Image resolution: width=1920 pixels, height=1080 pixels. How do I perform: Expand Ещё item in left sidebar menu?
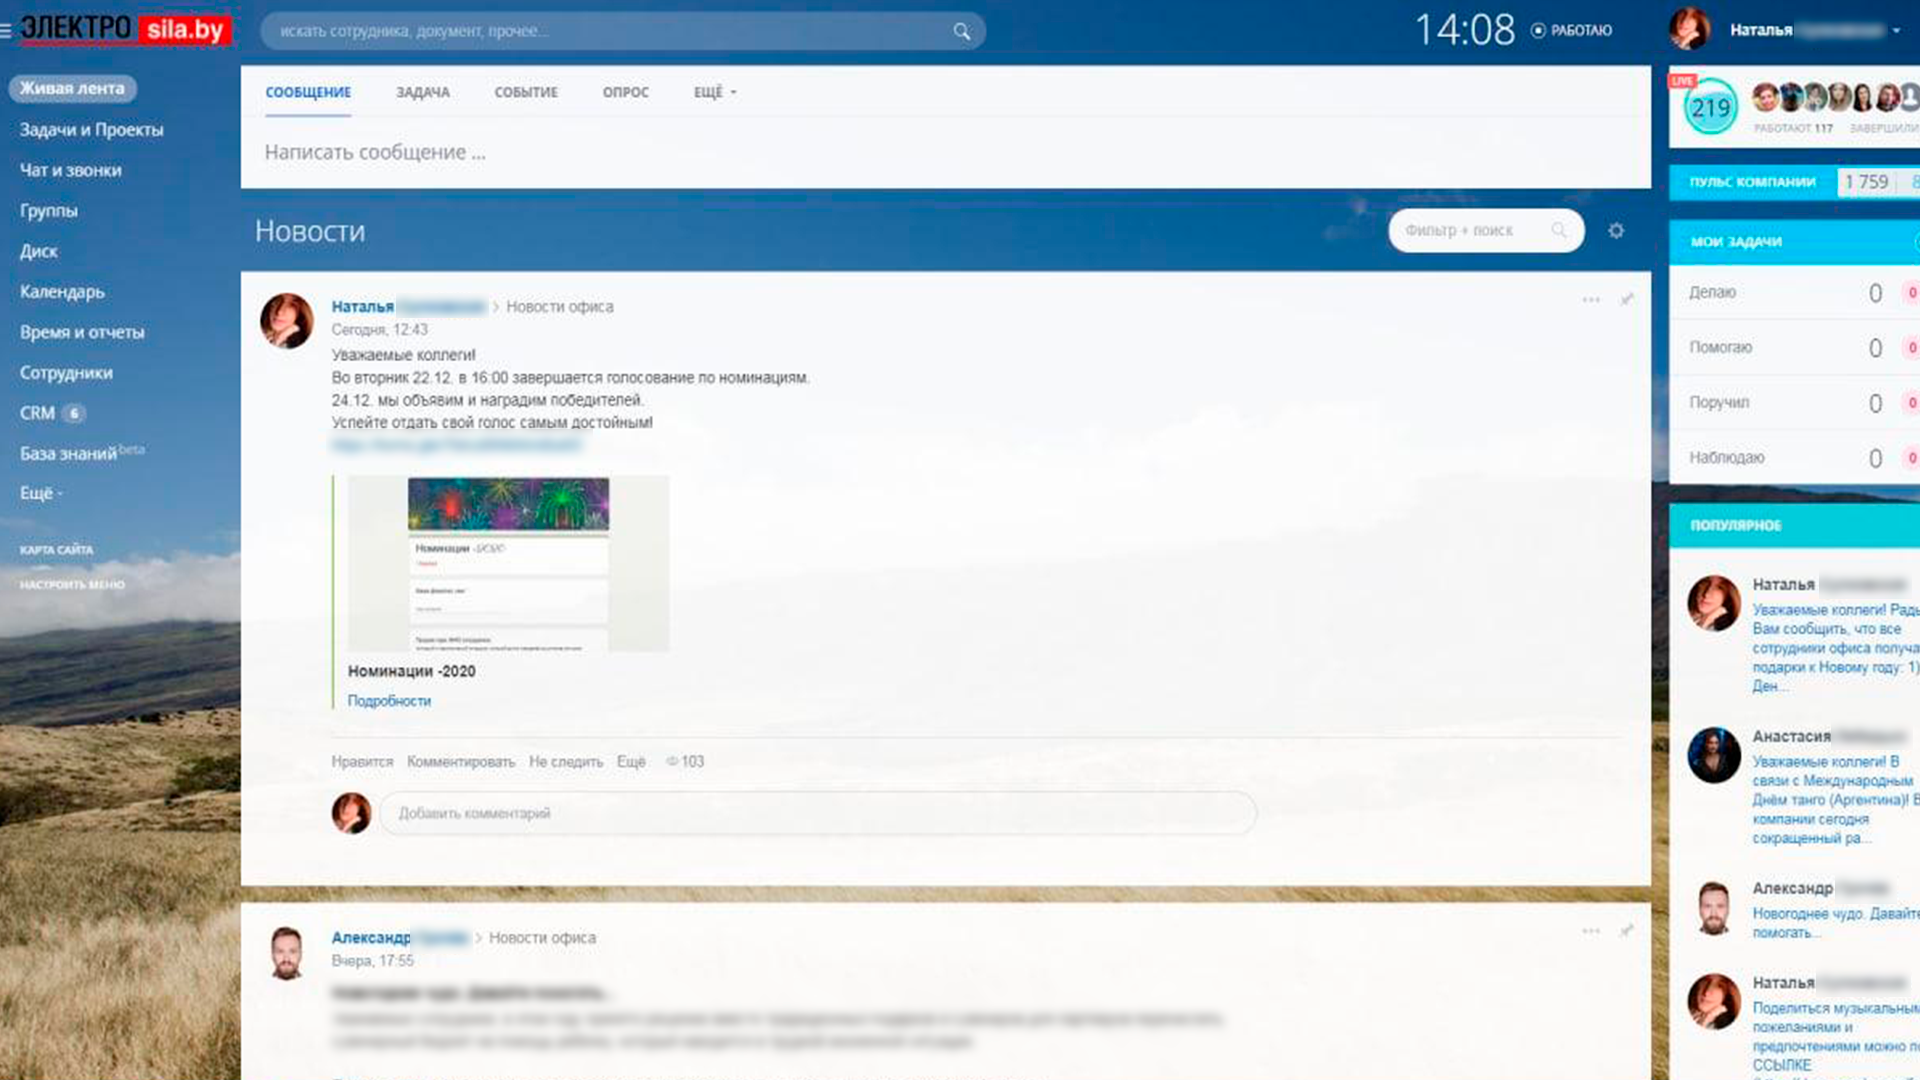40,494
